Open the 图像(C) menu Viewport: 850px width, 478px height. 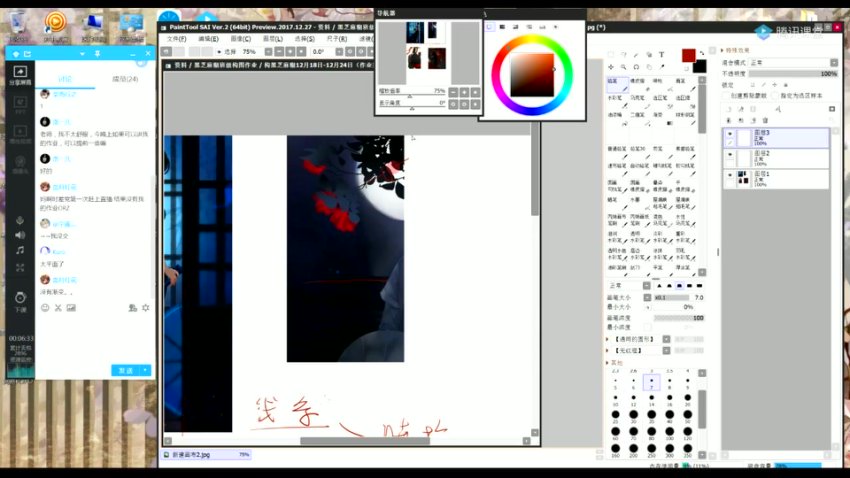coord(241,39)
